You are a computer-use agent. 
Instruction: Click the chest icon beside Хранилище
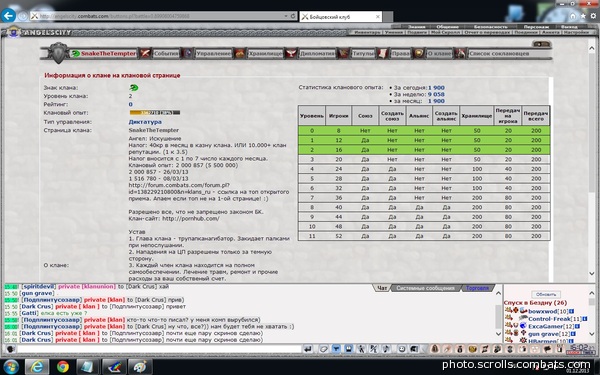(240, 53)
